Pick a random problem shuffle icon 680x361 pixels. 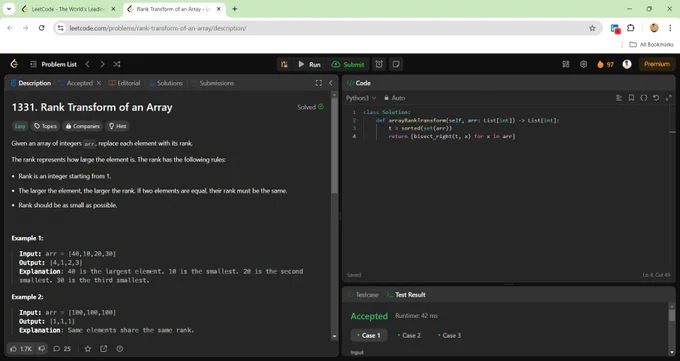click(117, 64)
